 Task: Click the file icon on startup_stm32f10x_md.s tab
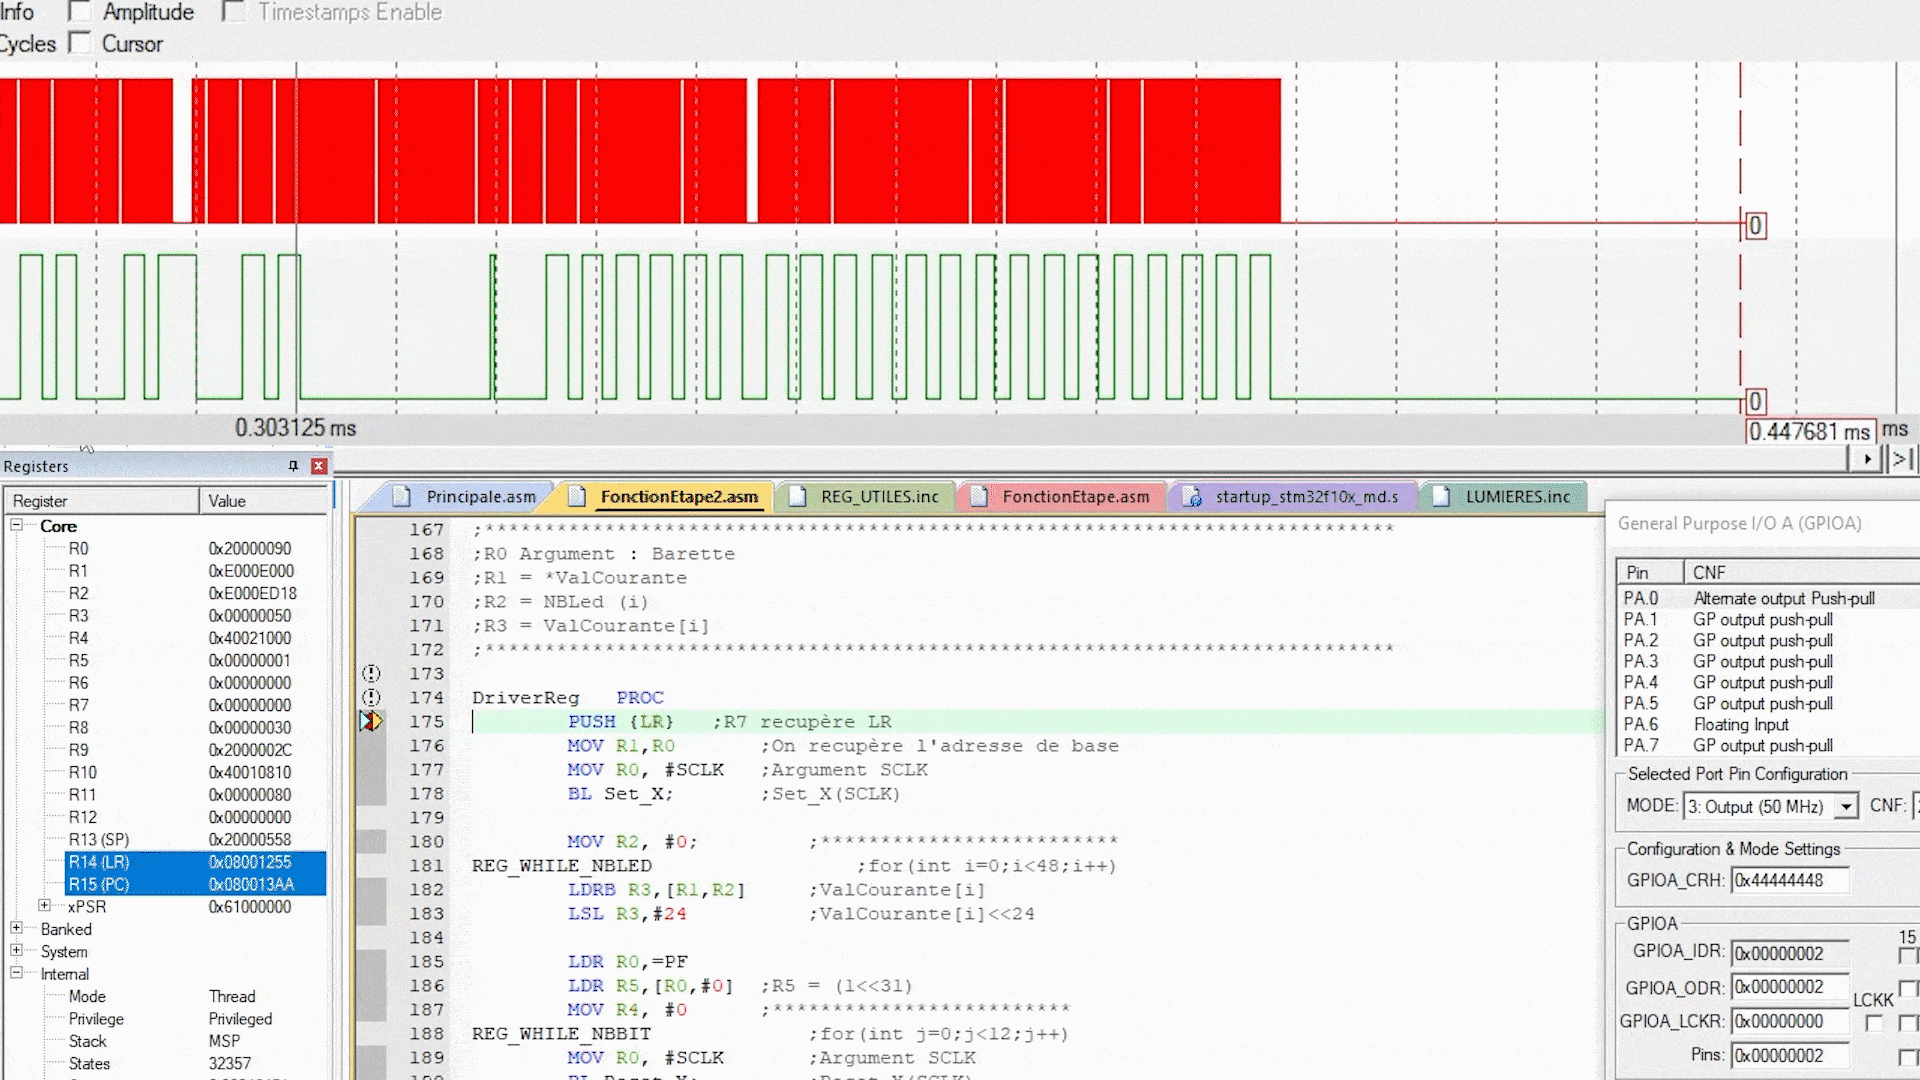pos(1192,496)
